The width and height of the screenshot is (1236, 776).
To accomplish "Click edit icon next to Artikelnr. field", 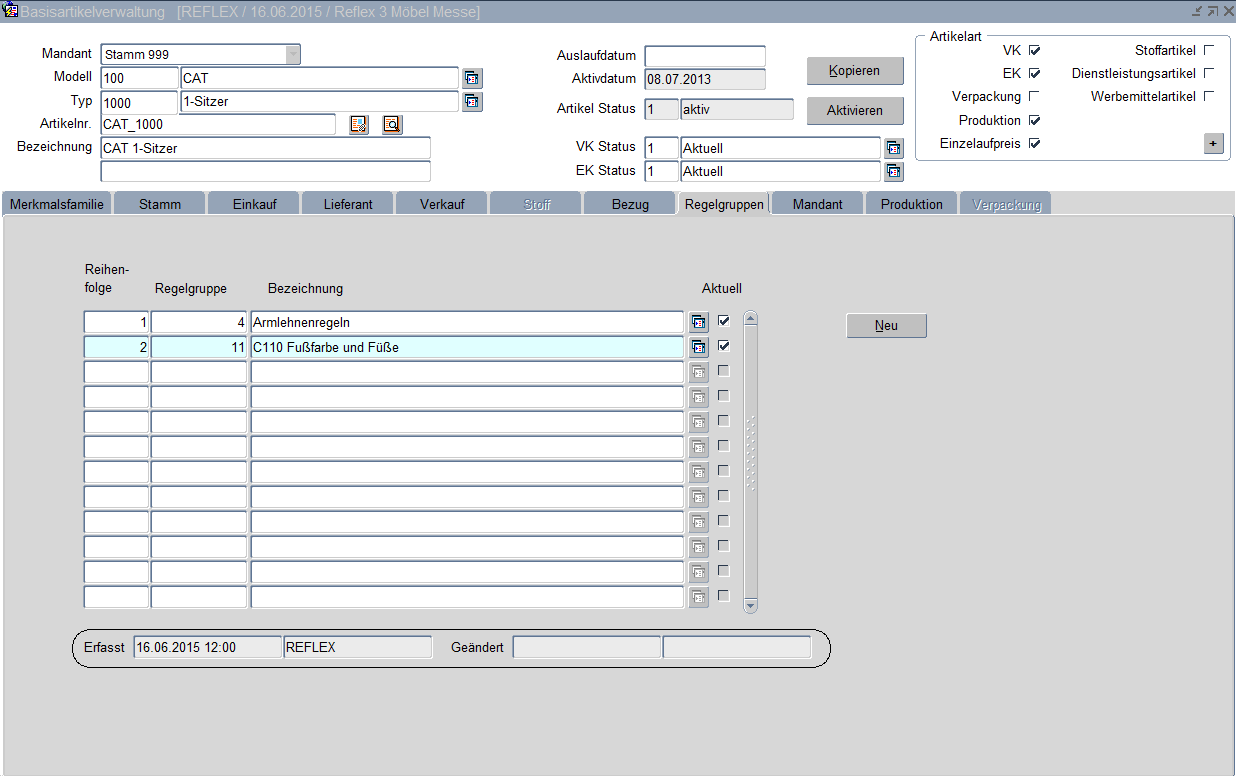I will (359, 124).
